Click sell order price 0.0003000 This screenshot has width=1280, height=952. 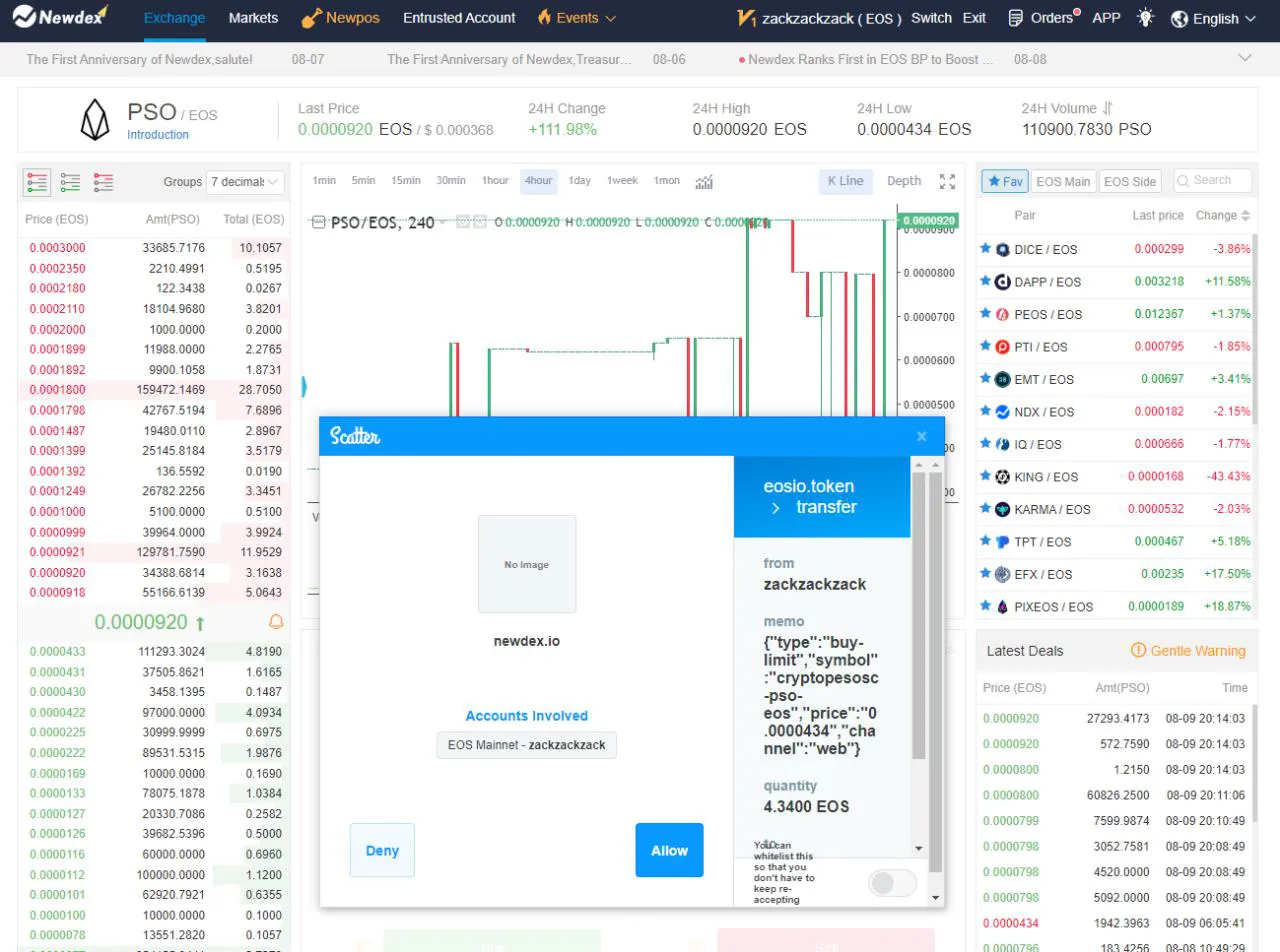[57, 248]
